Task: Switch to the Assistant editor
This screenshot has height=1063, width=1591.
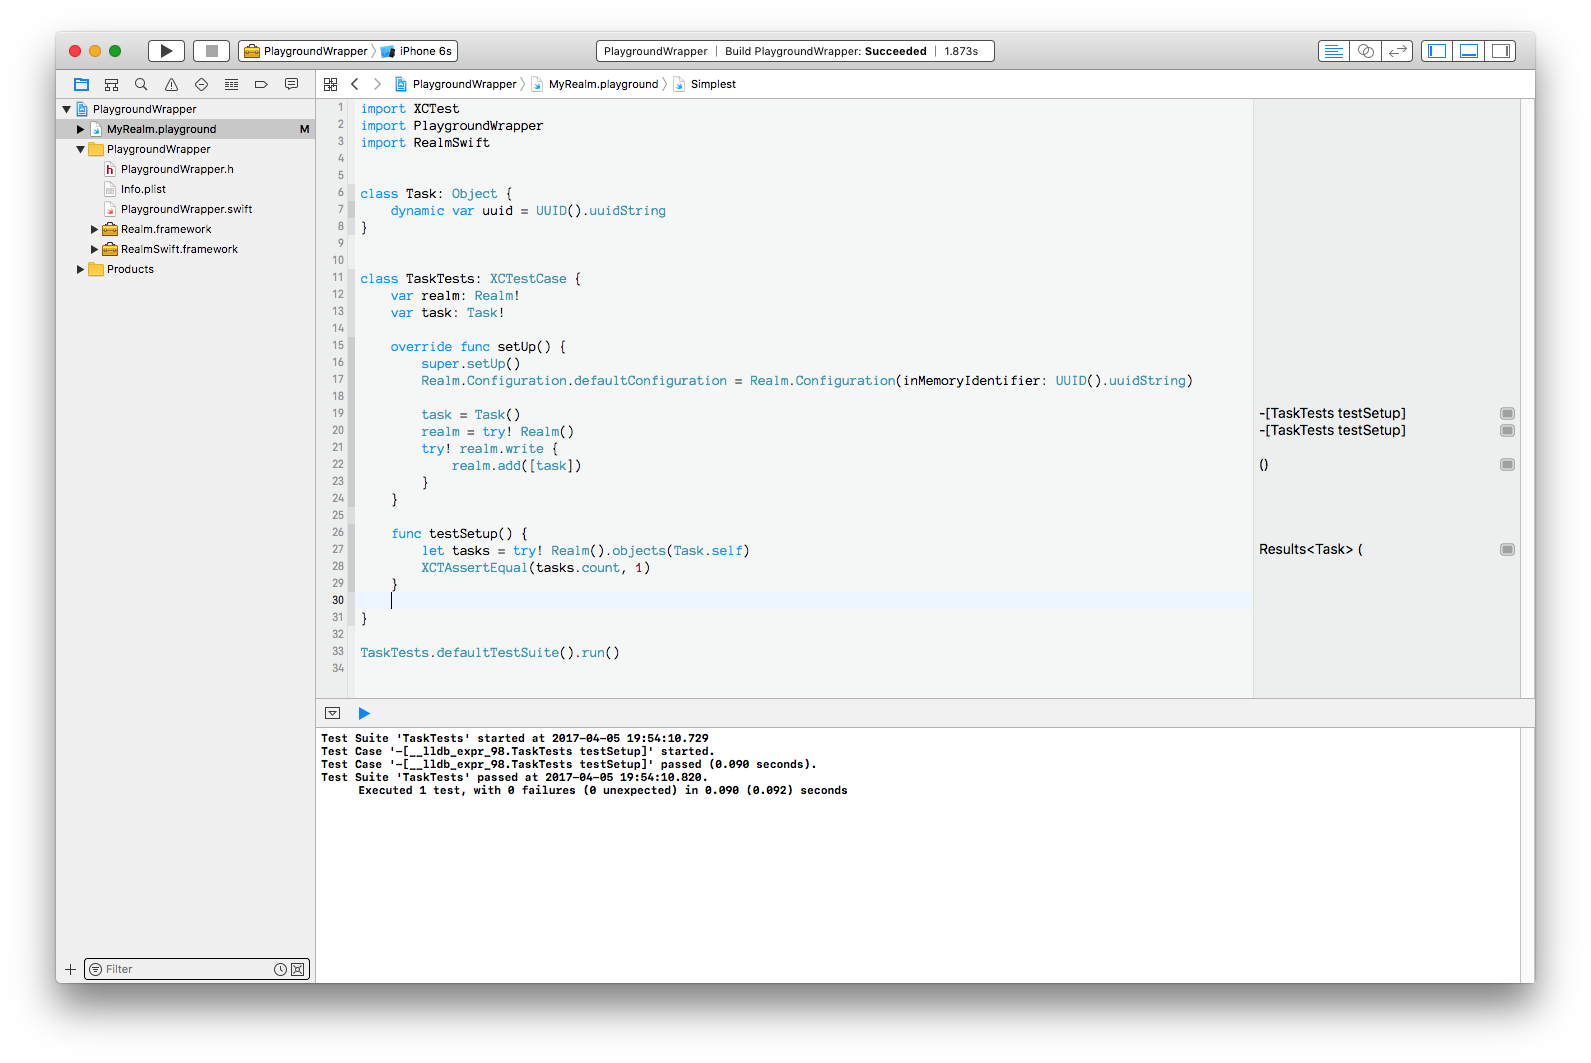Action: 1365,51
